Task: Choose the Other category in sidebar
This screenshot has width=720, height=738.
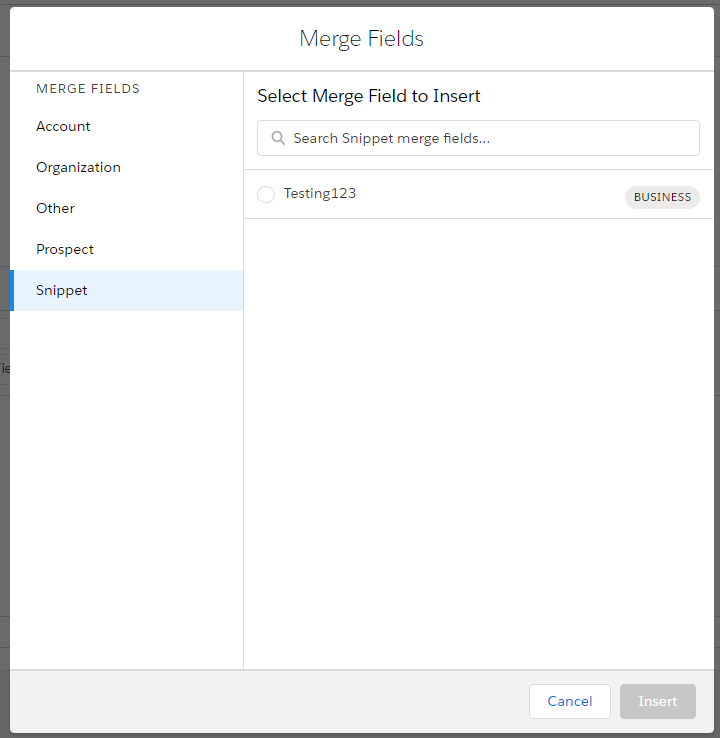Action: click(x=55, y=208)
